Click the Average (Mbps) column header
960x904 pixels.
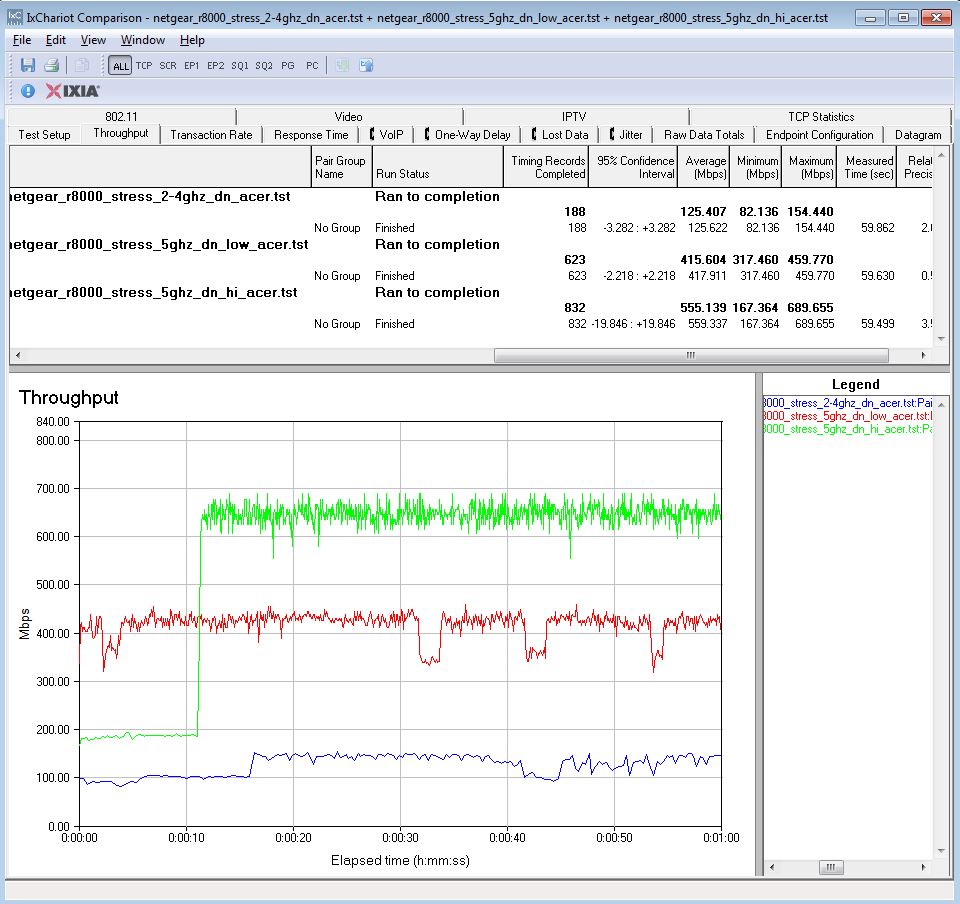click(703, 167)
